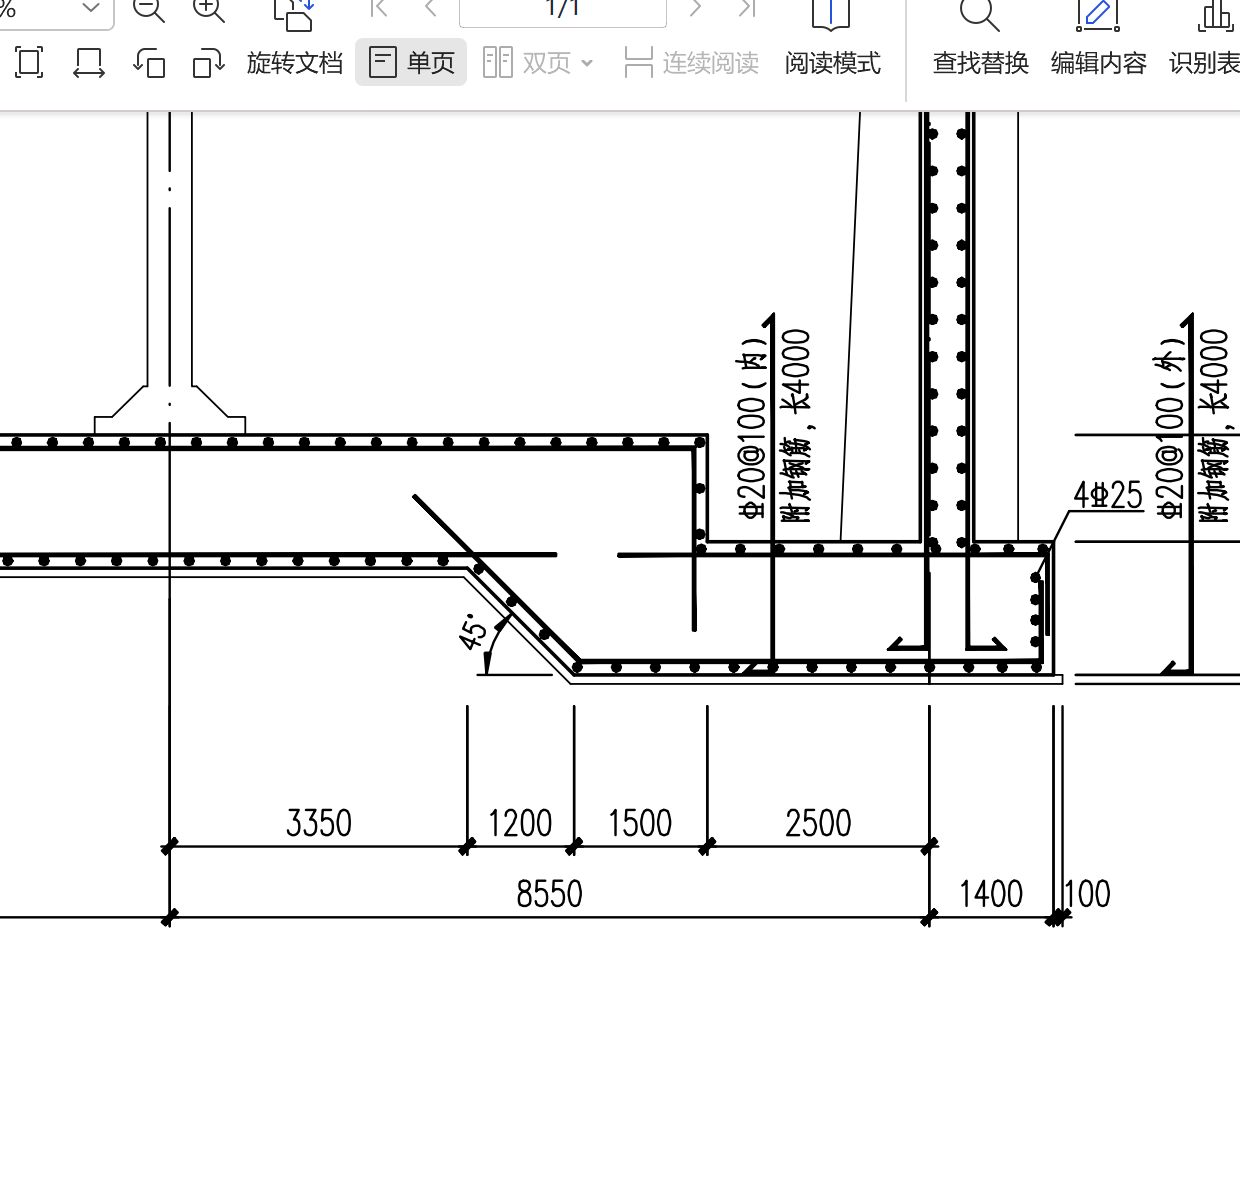
Task: Go to the first page arrow
Action: (x=379, y=9)
